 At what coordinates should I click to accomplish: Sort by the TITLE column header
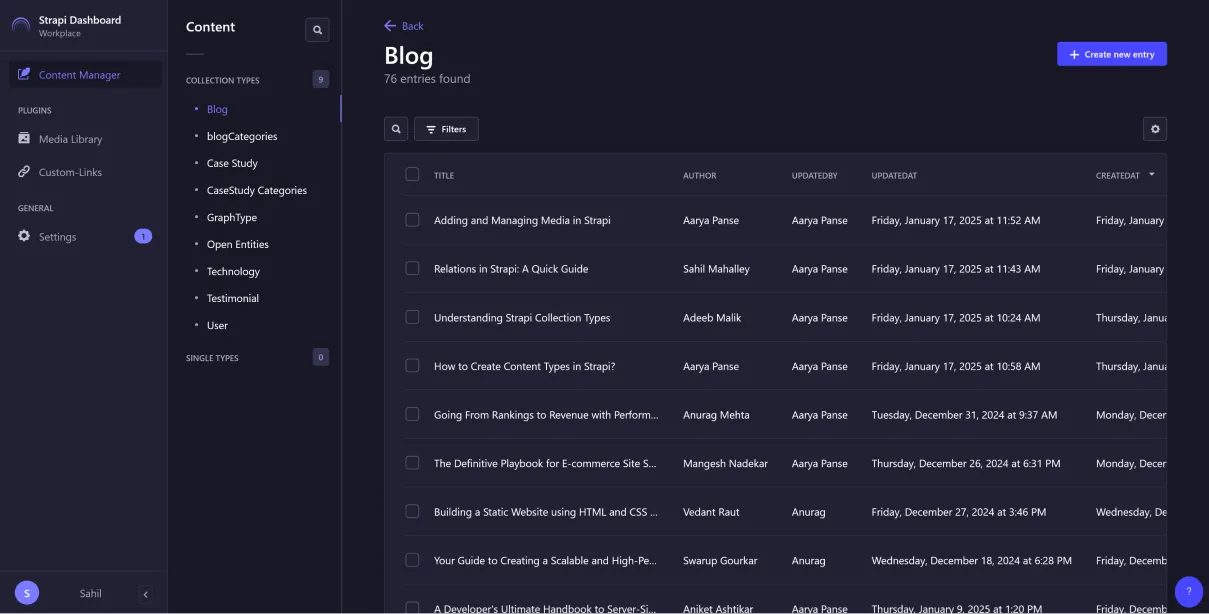point(444,176)
